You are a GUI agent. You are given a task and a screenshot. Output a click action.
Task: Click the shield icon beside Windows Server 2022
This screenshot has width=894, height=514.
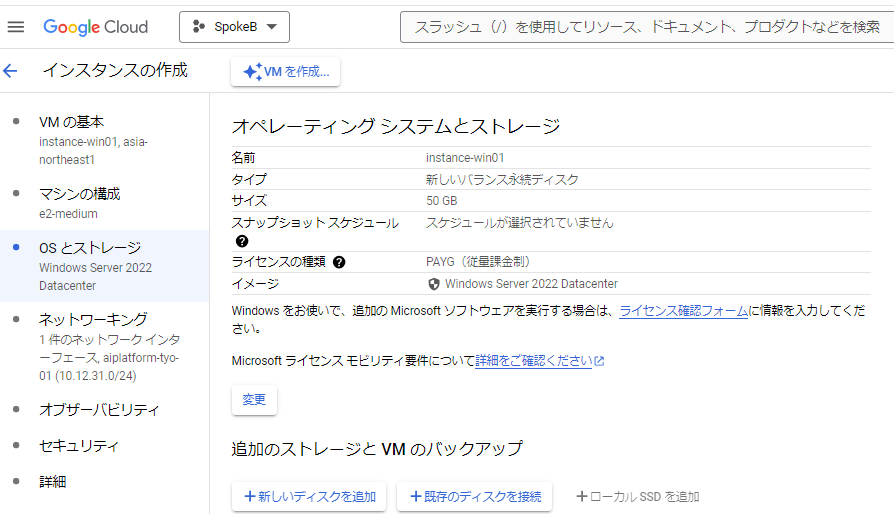pos(434,284)
